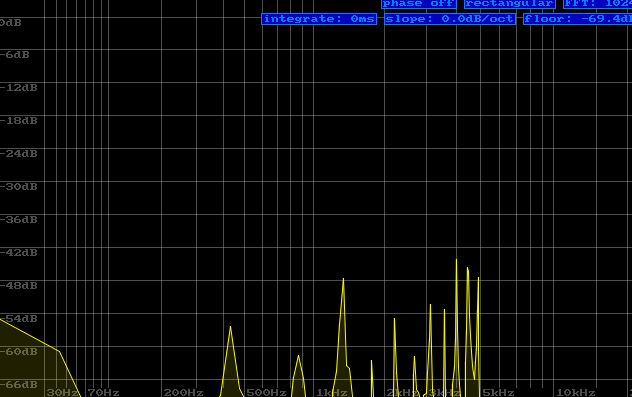Adjust the 'integrate: 0ms' setting

[319, 19]
